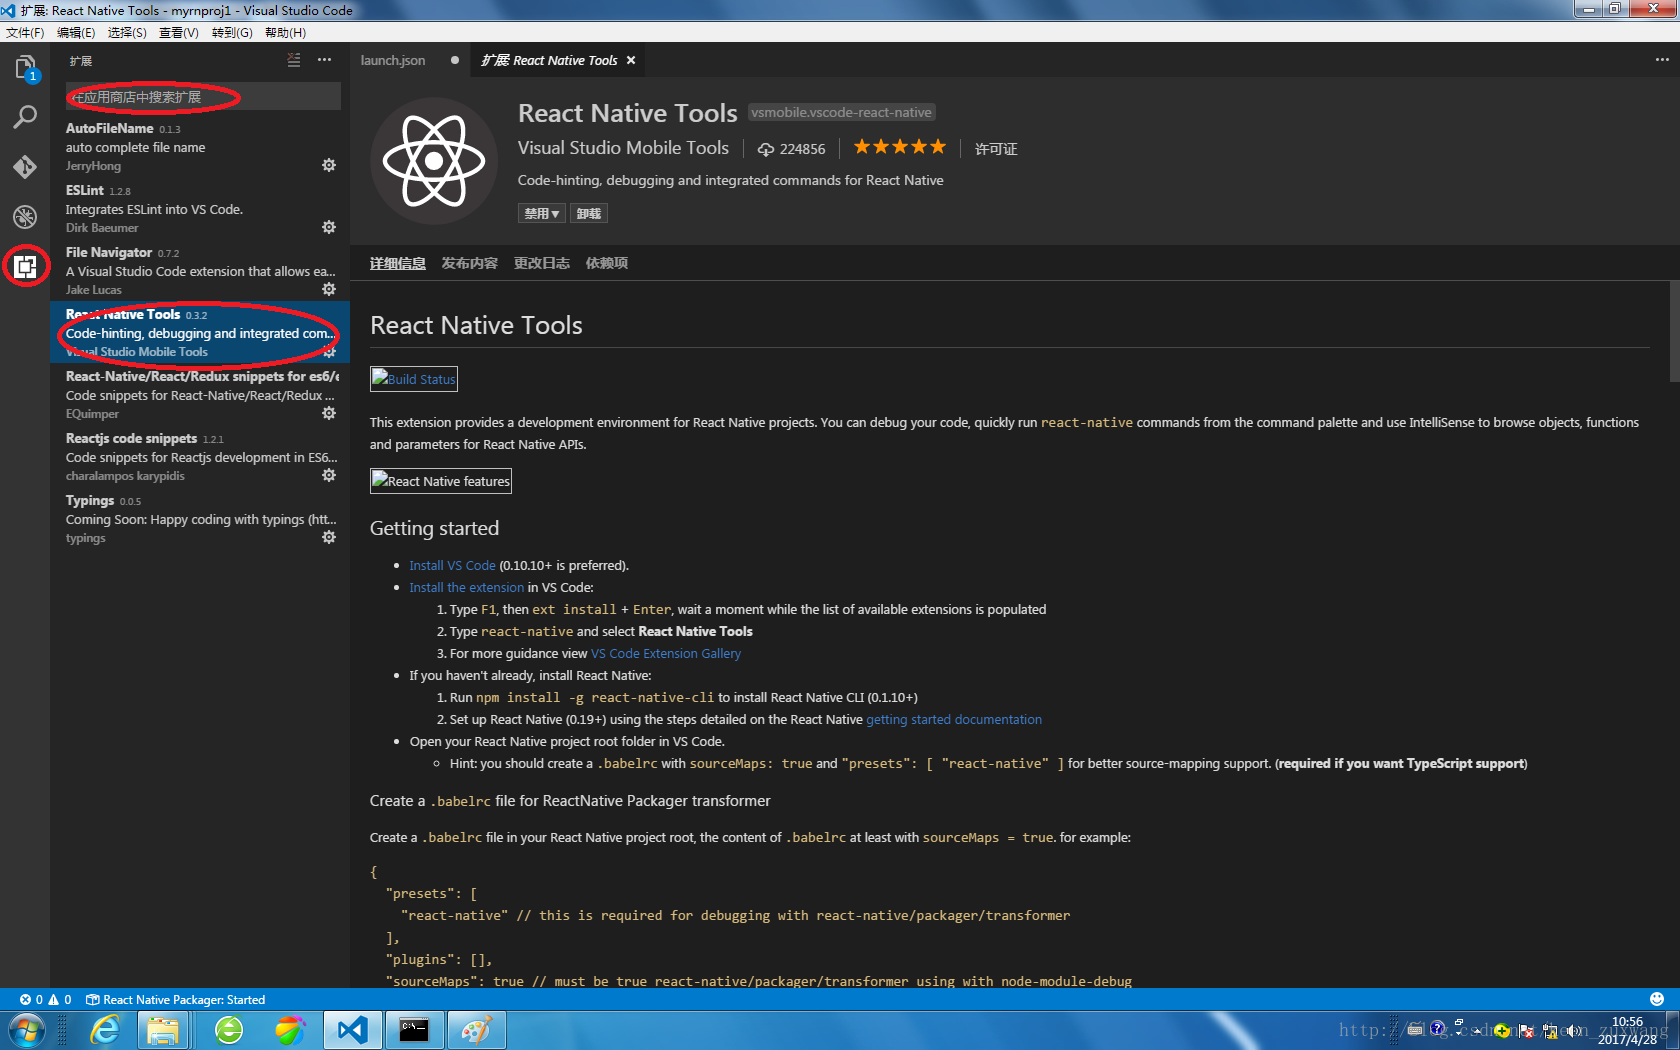Image resolution: width=1680 pixels, height=1050 pixels.
Task: Click the Visual Studio Mobile Tools publisher link
Action: (x=623, y=148)
